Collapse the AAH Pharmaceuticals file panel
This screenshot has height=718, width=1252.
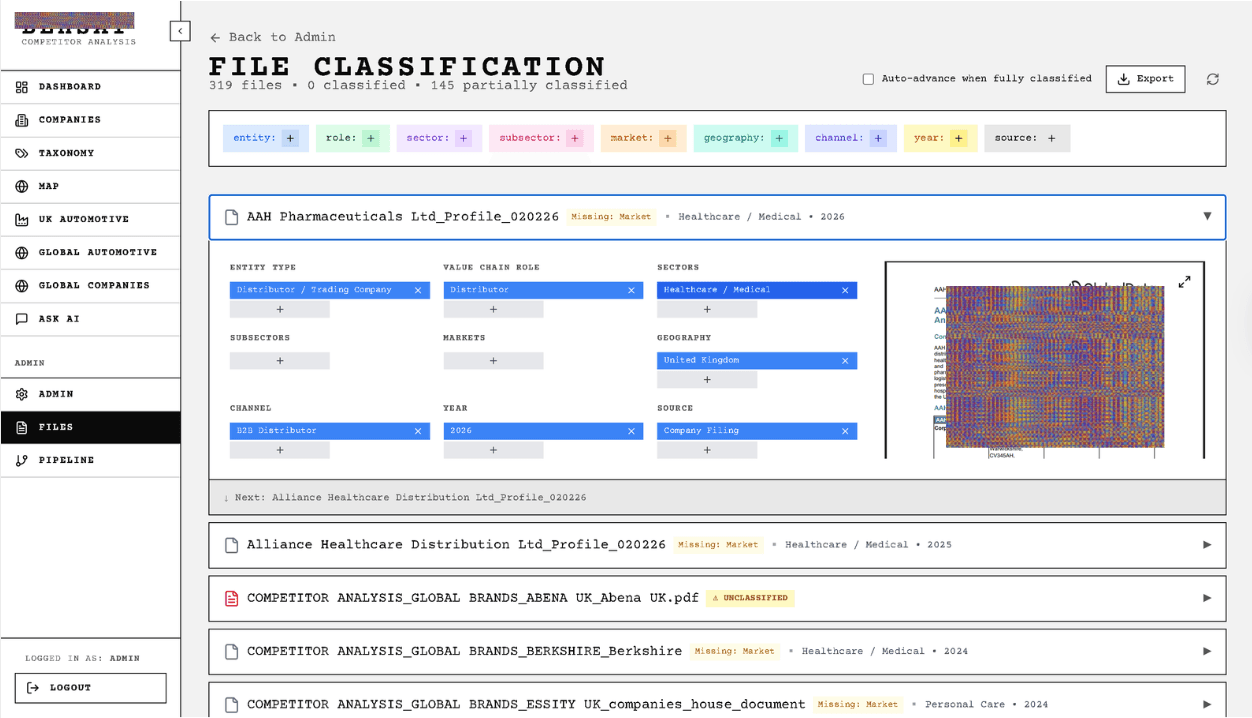tap(1207, 216)
